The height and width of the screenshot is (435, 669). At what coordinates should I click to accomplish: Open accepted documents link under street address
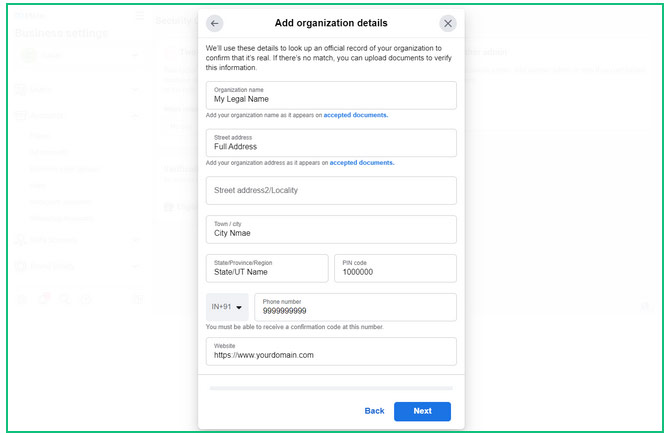(362, 163)
